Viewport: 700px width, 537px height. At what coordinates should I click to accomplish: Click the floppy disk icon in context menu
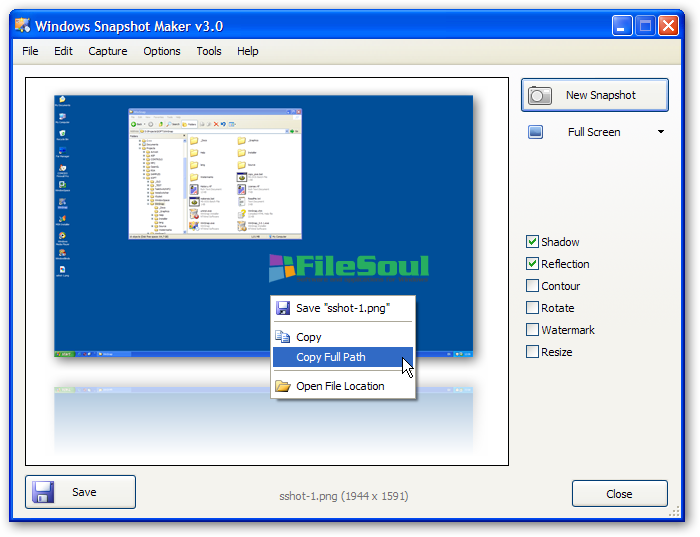[x=283, y=308]
